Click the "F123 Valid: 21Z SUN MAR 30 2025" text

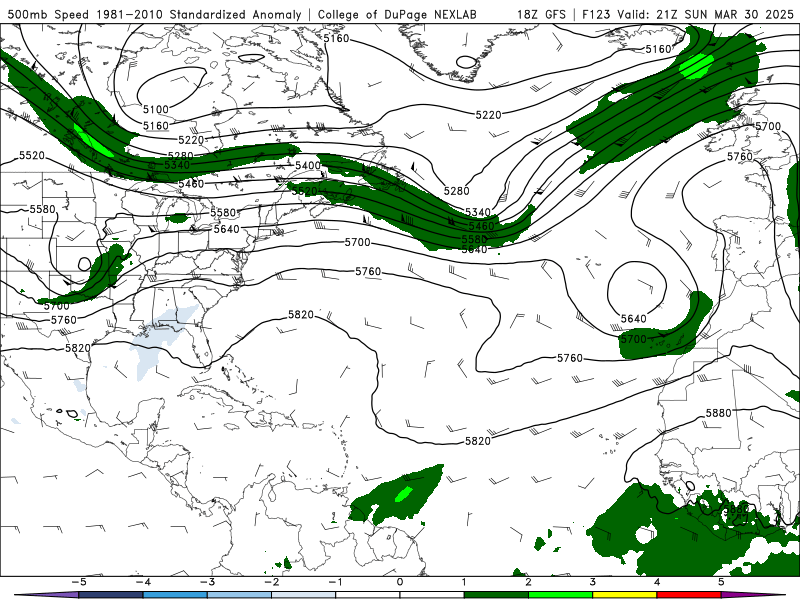[688, 14]
